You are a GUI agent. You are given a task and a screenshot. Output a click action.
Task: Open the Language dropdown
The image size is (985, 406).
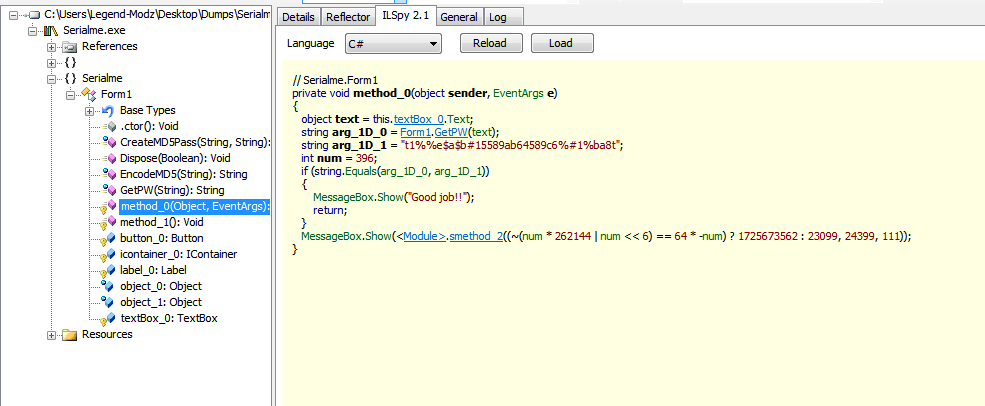click(392, 44)
